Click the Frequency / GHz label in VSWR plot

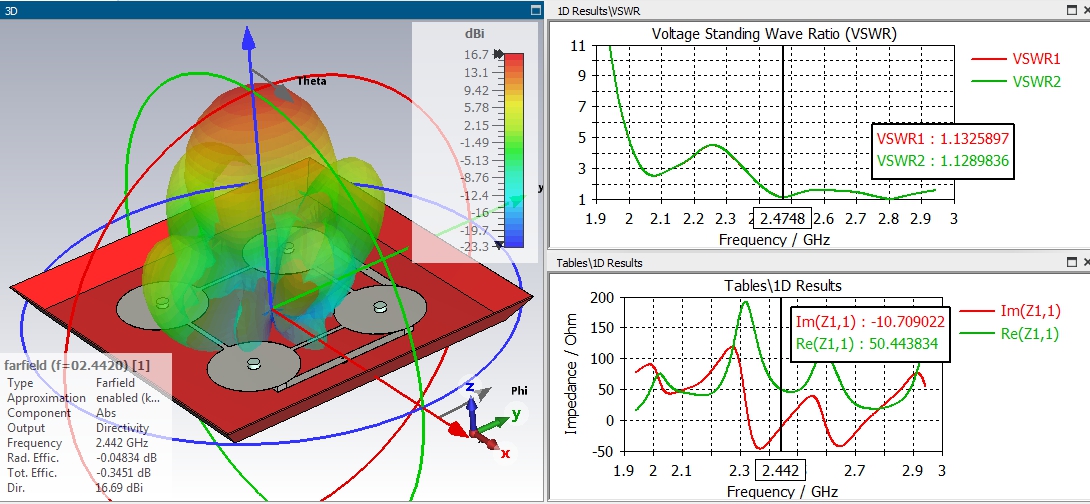click(x=774, y=240)
